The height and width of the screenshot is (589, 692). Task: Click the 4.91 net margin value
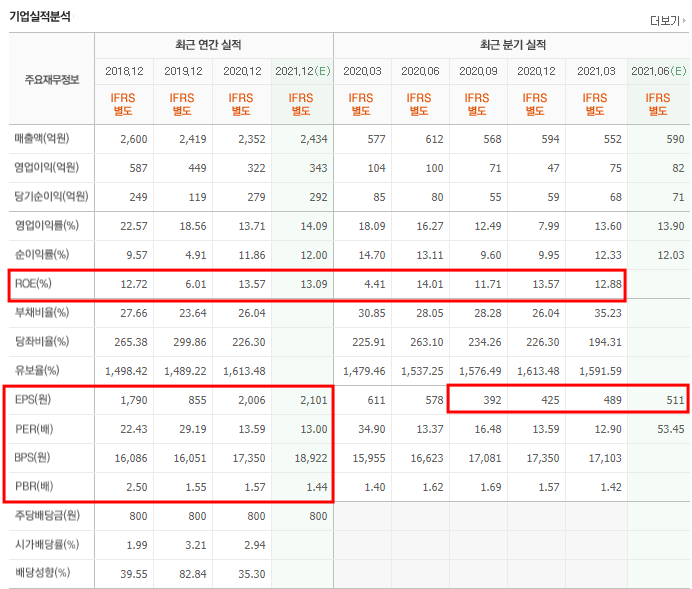tap(196, 255)
